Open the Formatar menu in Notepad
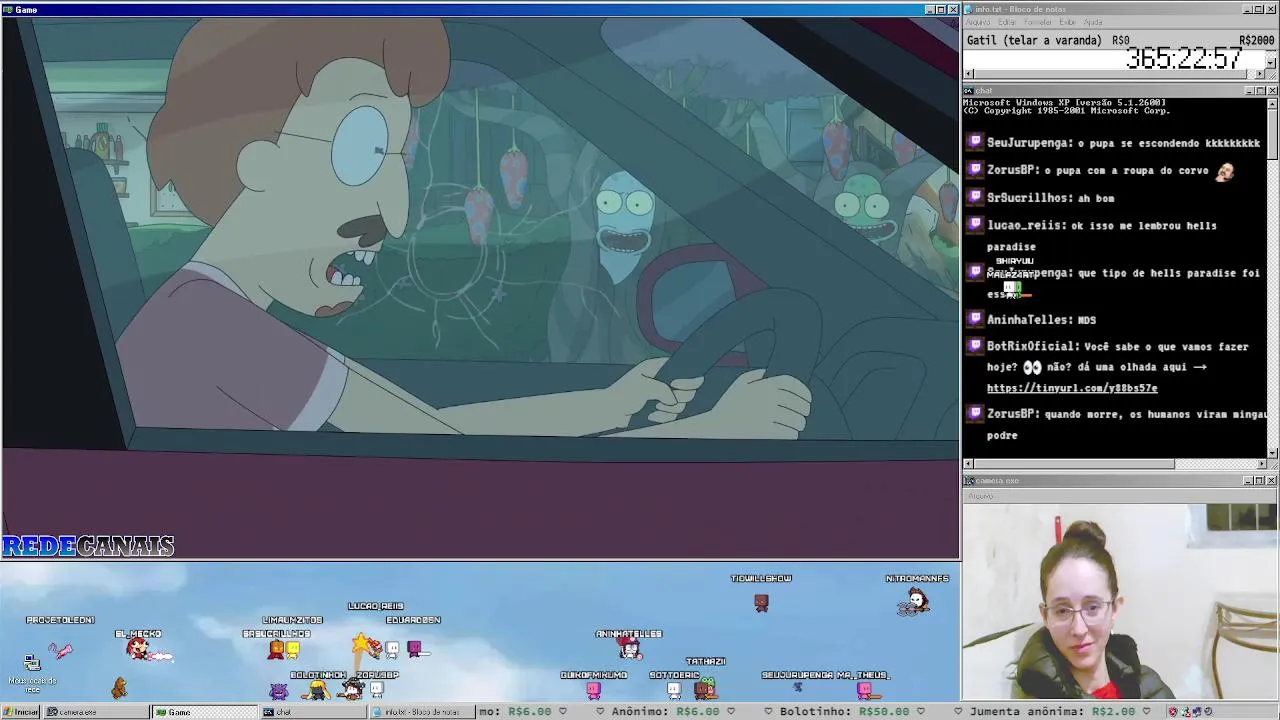Image resolution: width=1280 pixels, height=720 pixels. 1038,22
